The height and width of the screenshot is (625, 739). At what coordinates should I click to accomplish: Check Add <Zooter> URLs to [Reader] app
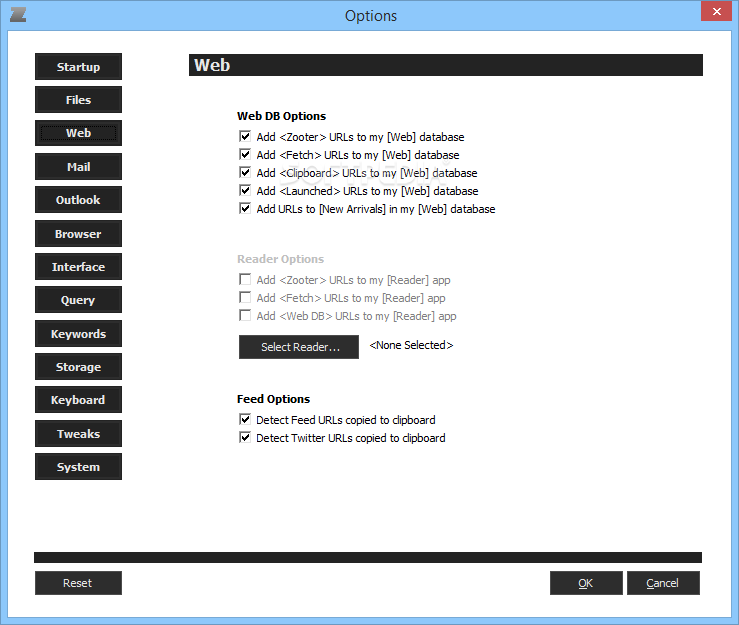click(245, 280)
